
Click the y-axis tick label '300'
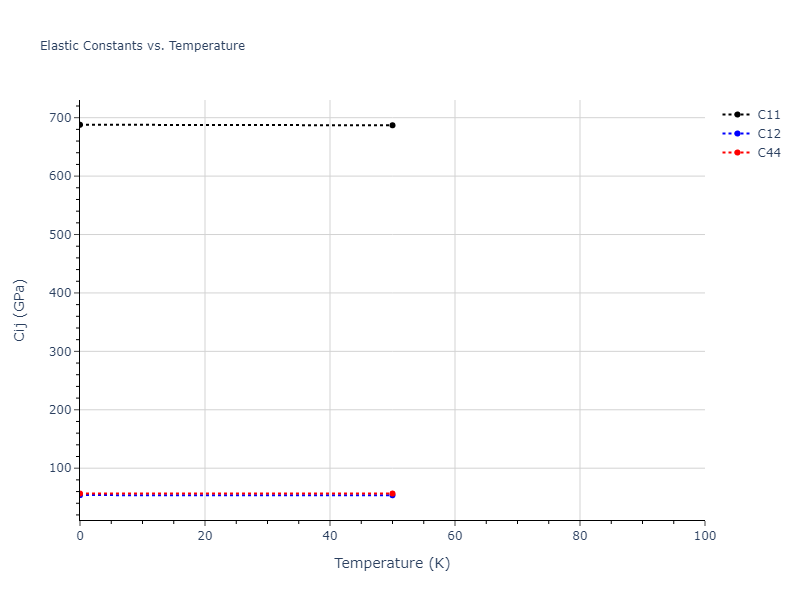59,351
